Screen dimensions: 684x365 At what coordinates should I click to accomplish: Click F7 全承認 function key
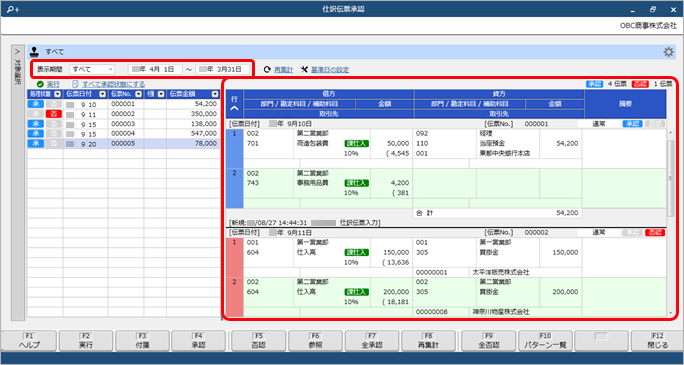[372, 341]
